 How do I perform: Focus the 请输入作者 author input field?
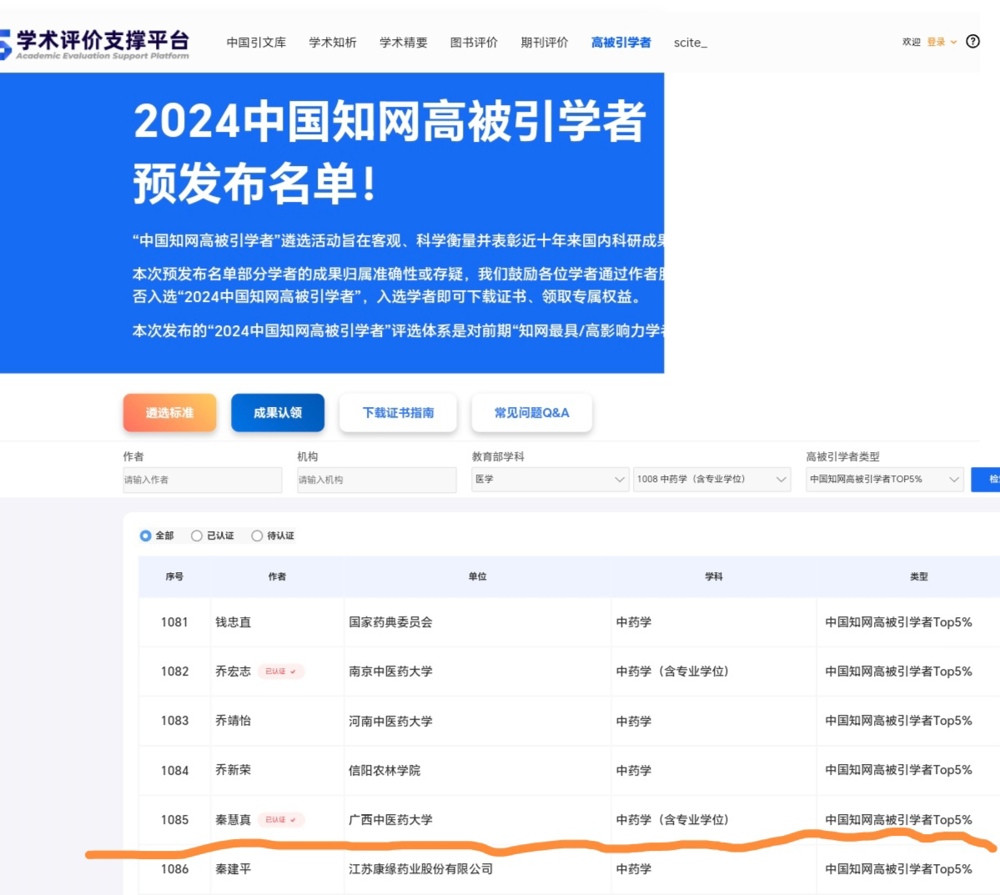tap(202, 480)
